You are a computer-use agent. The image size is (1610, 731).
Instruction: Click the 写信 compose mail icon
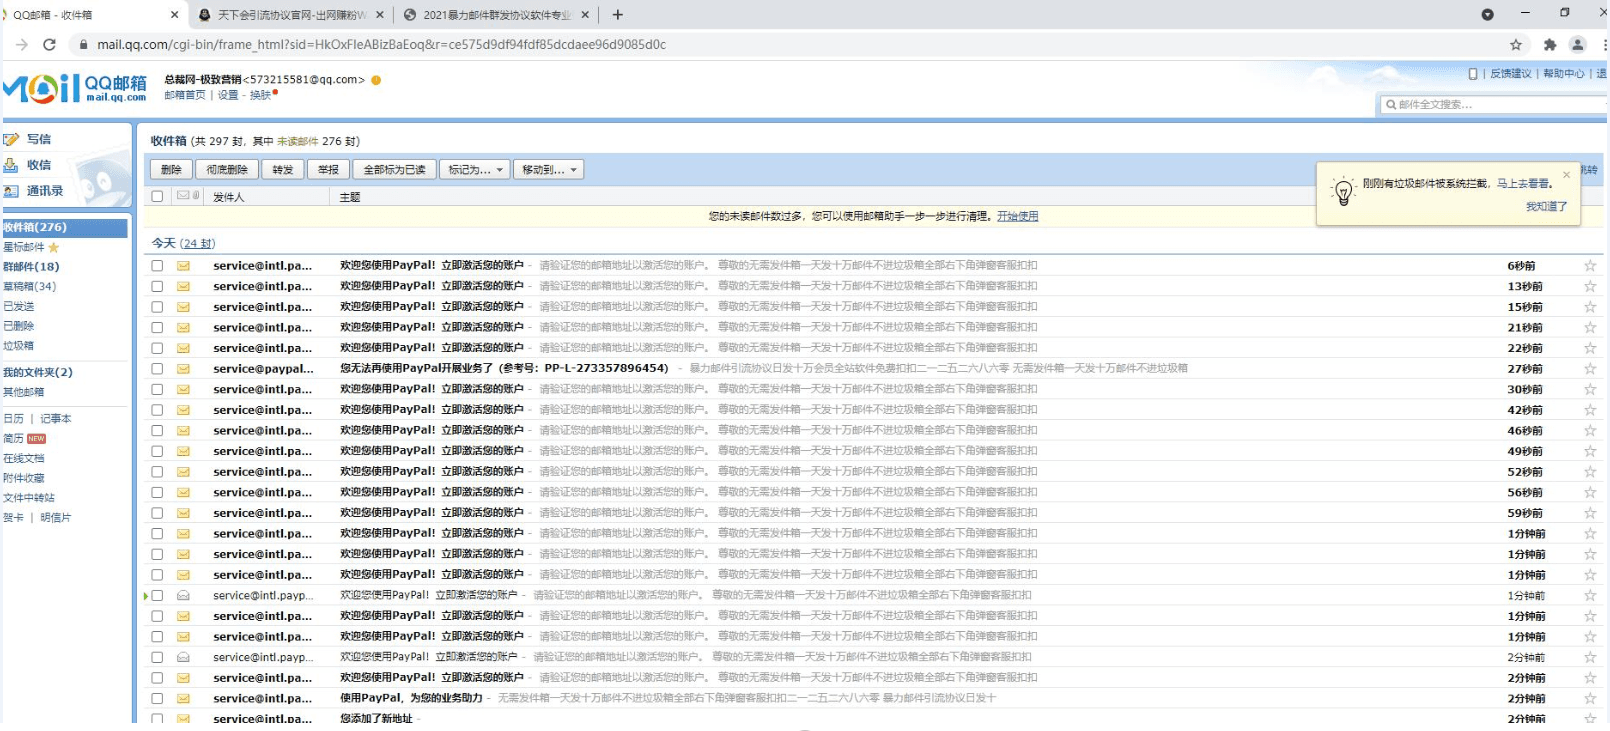[x=12, y=139]
